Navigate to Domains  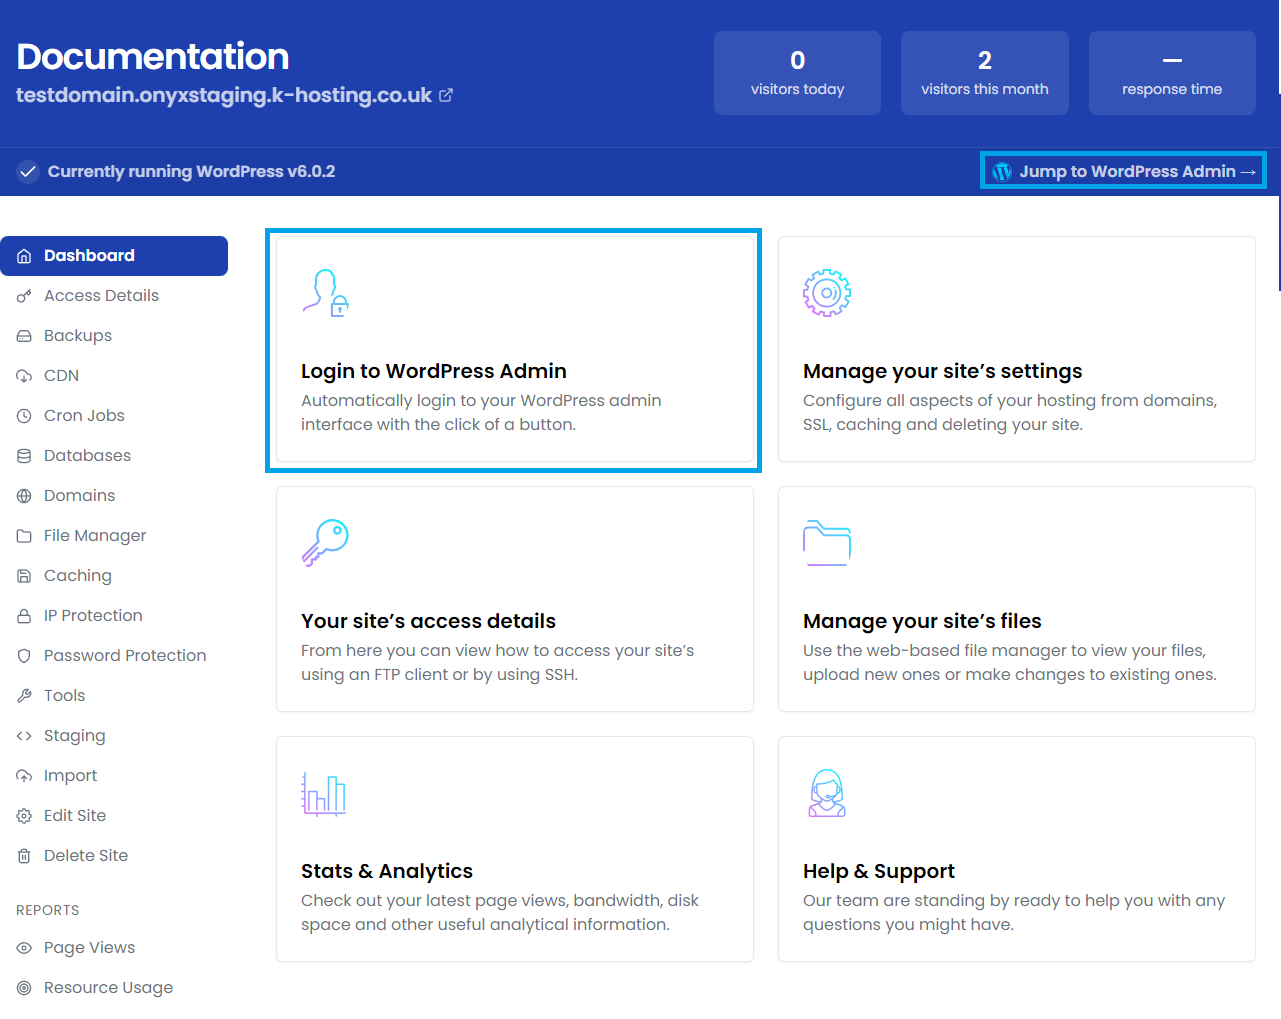(x=114, y=496)
